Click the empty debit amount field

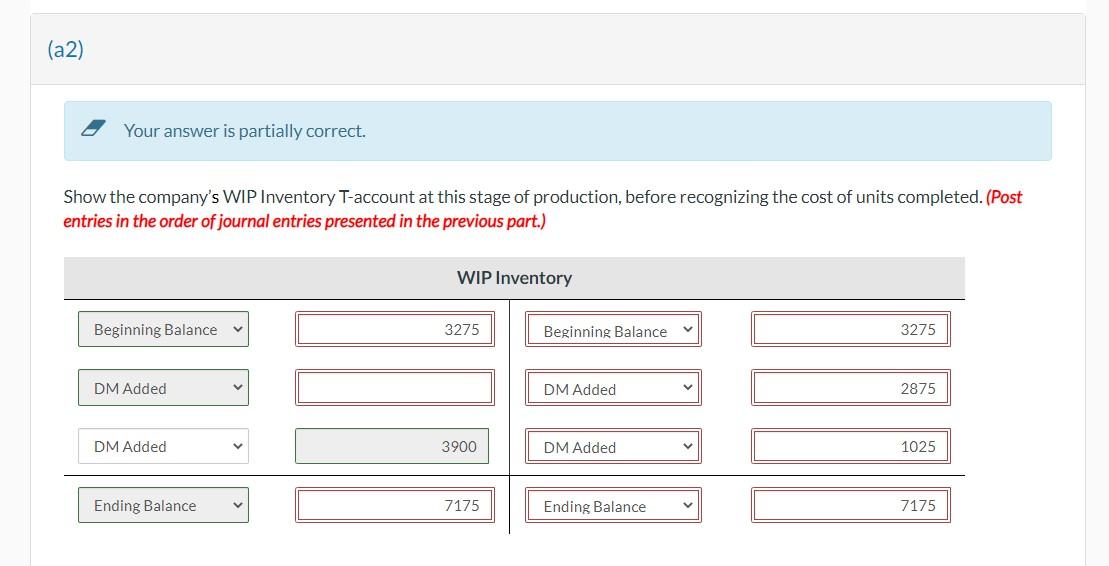pos(395,388)
